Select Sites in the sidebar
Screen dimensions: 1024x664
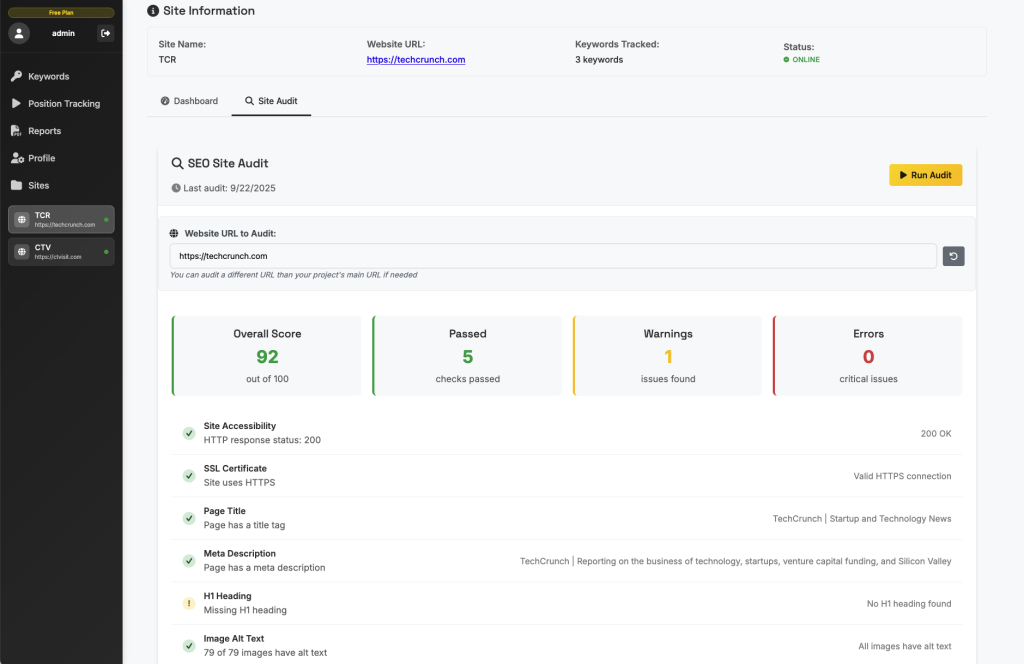click(38, 185)
